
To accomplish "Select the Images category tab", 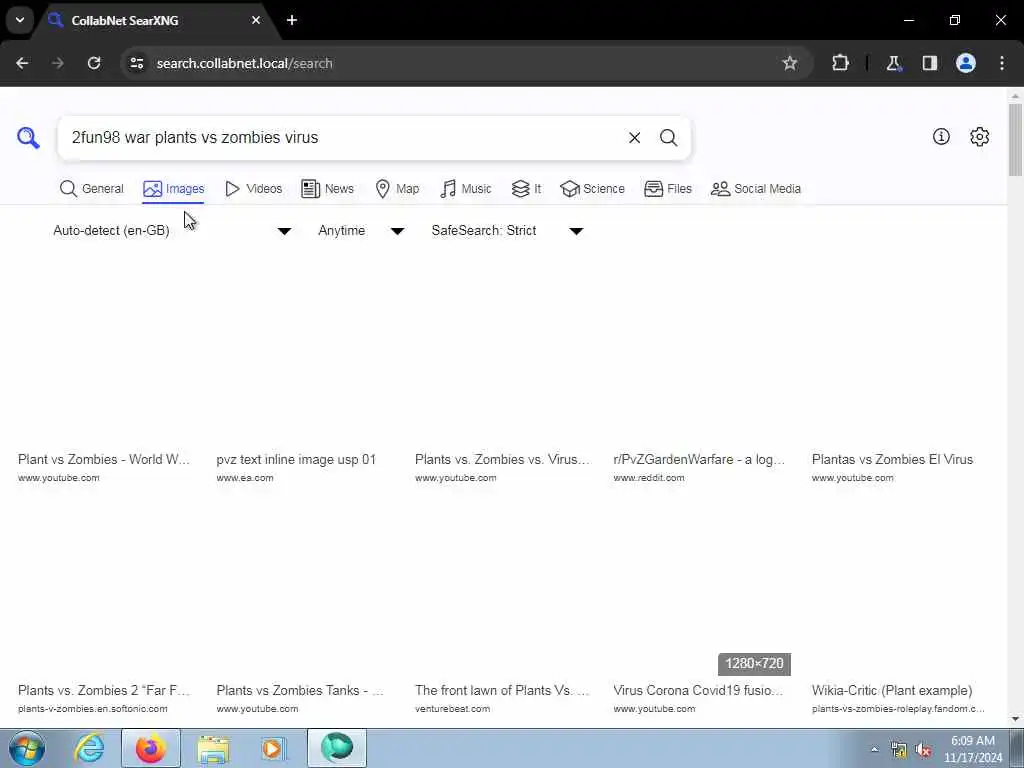I will click(x=174, y=189).
